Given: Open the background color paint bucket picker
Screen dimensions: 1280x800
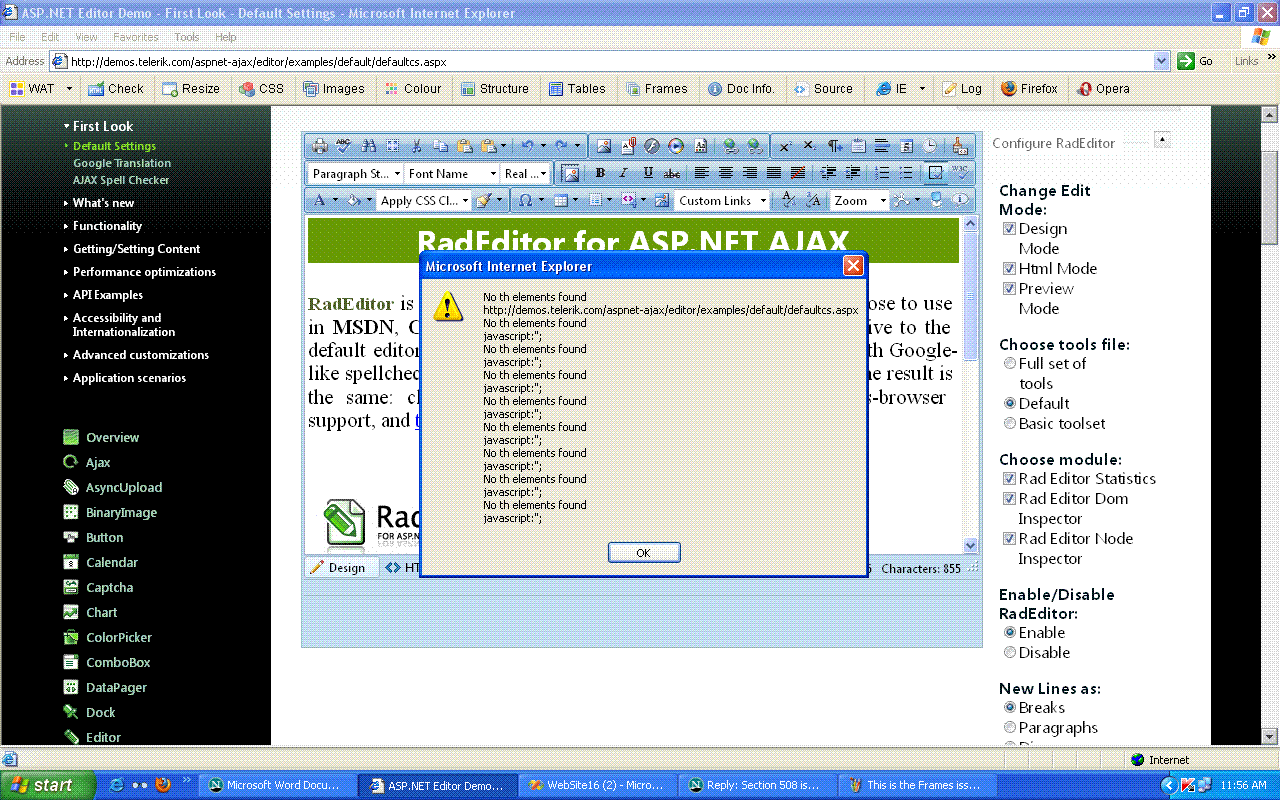Looking at the screenshot, I should [352, 200].
